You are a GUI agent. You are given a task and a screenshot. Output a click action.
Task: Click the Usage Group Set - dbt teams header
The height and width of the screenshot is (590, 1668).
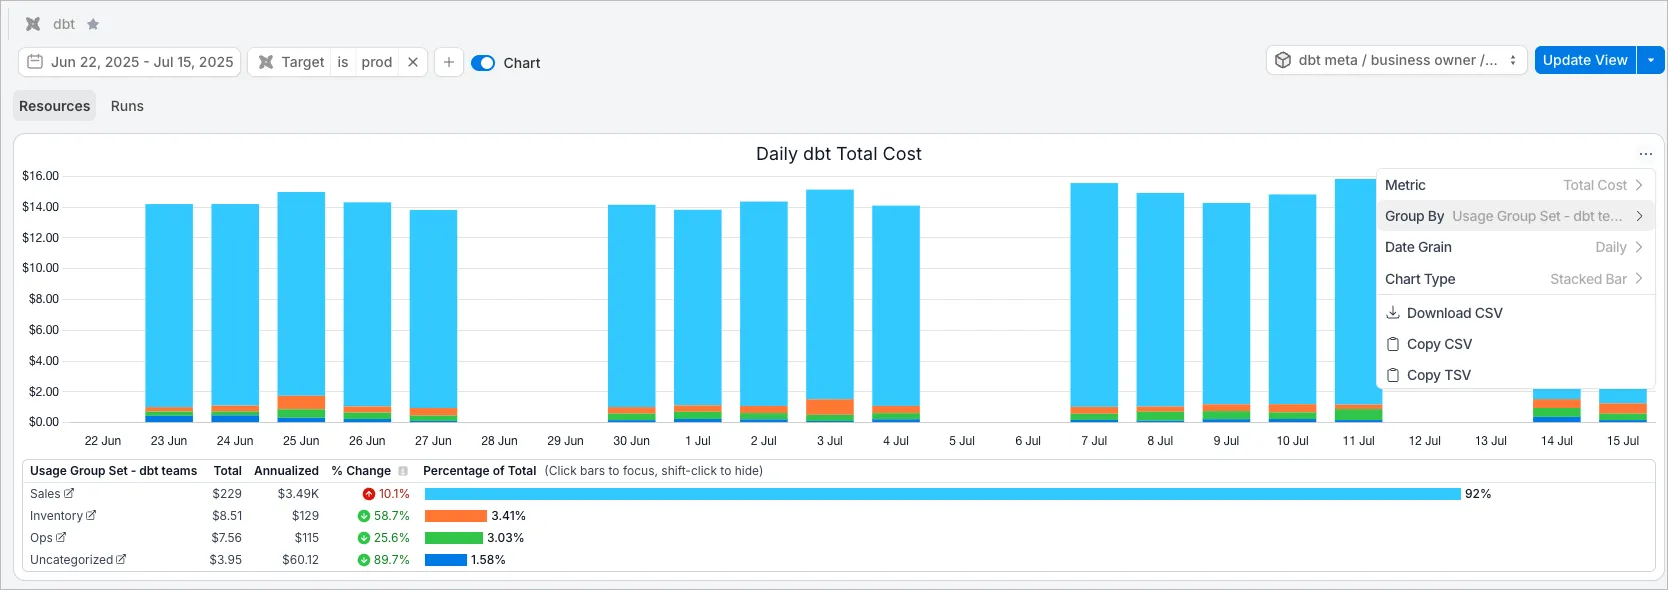113,471
